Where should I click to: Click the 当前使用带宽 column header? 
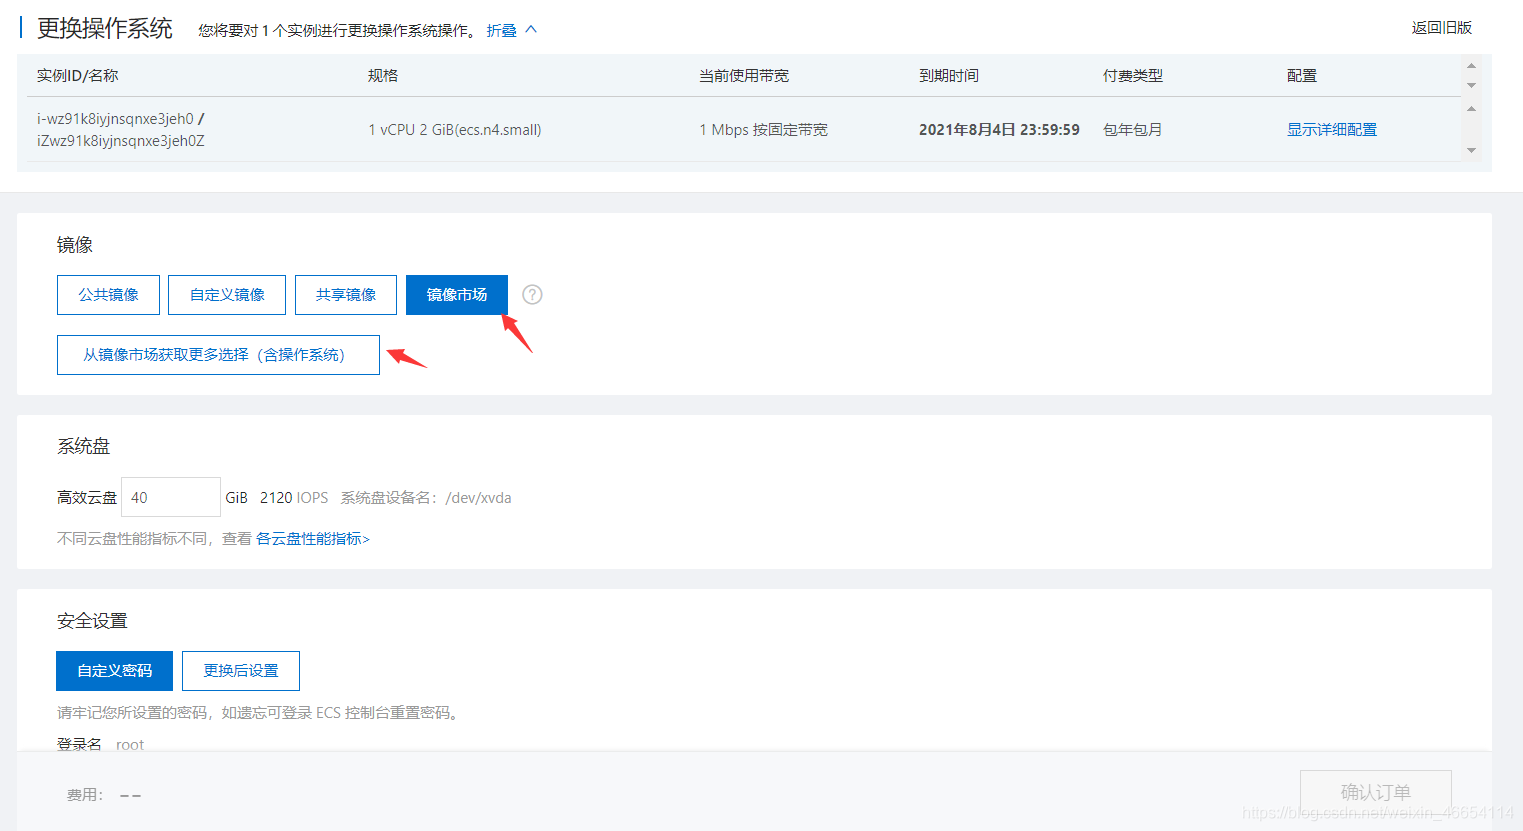(x=744, y=76)
